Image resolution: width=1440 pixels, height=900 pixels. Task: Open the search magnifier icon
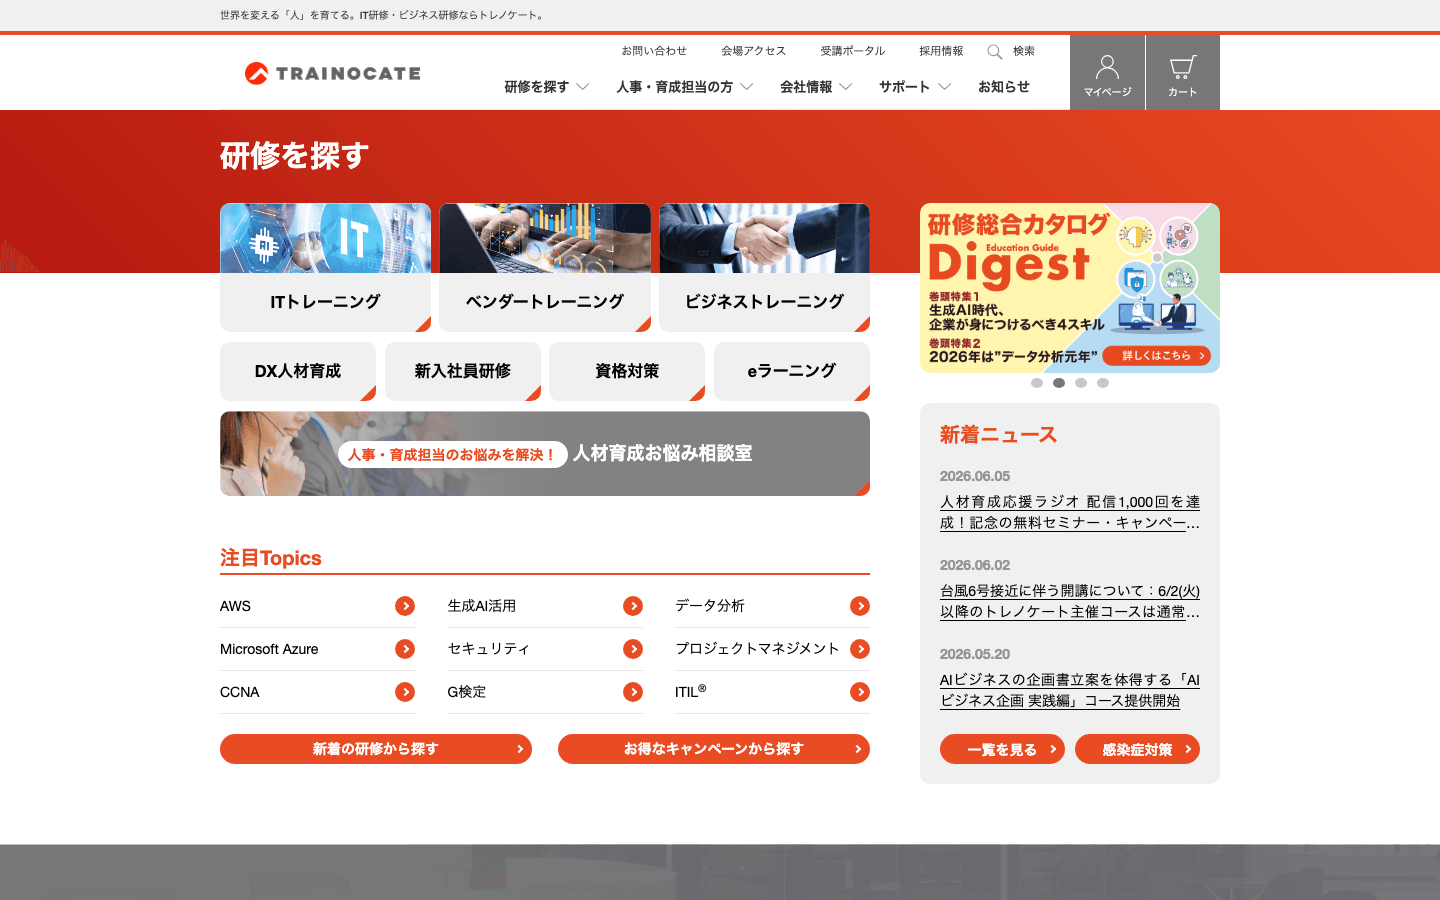pos(995,52)
